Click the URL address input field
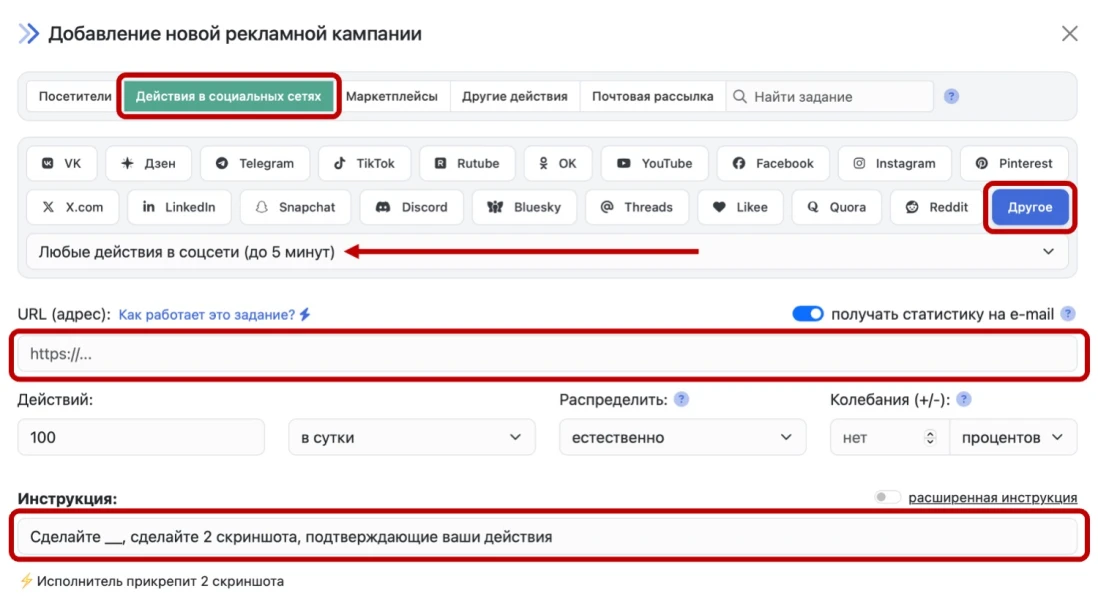 click(546, 354)
